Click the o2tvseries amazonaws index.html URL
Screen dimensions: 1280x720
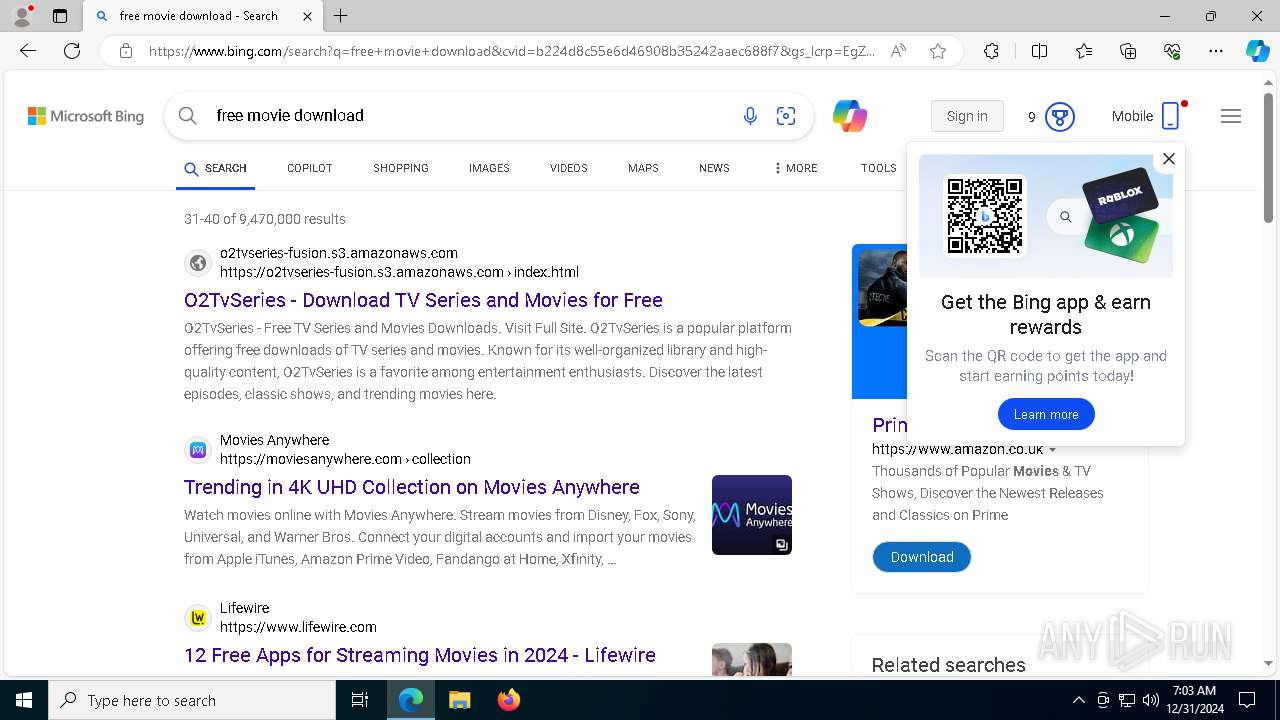399,272
